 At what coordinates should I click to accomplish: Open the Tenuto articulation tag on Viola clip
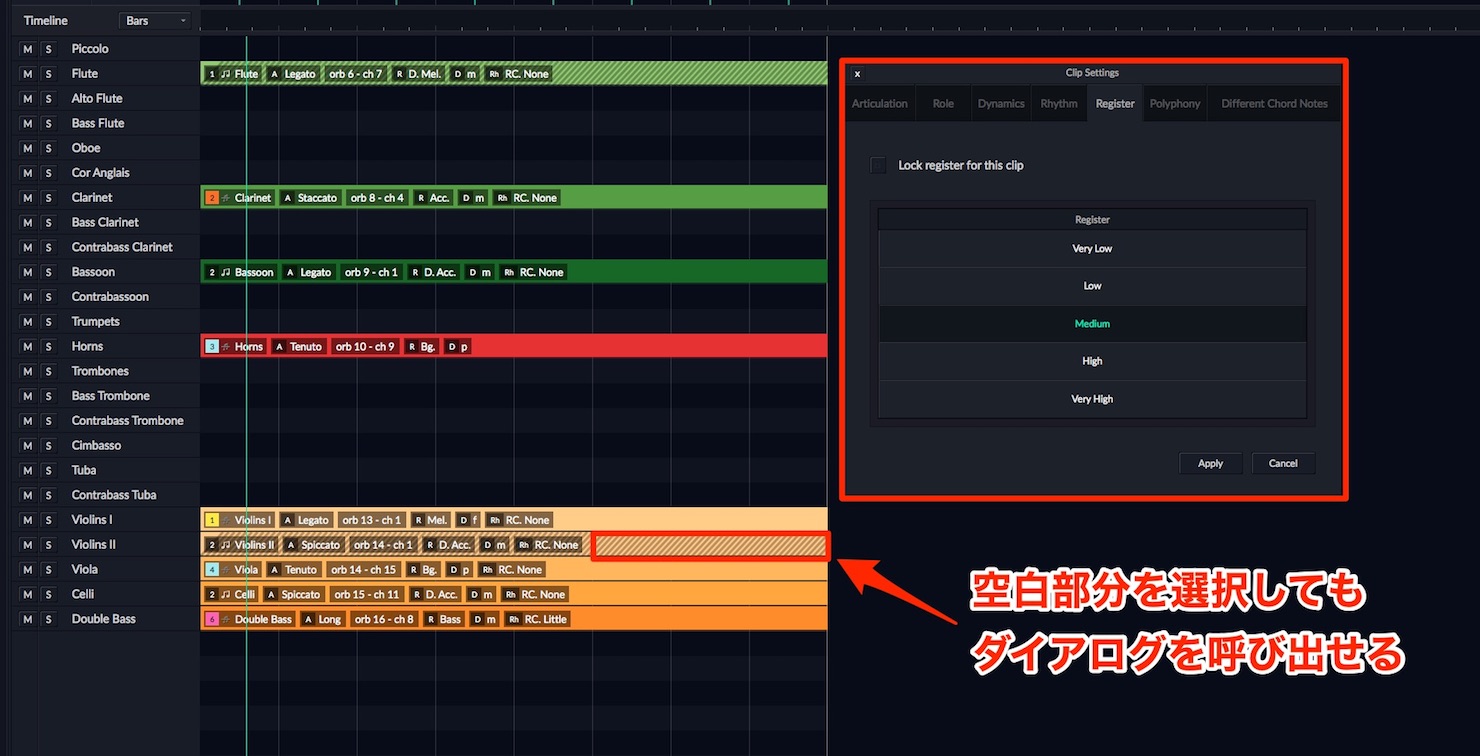pyautogui.click(x=294, y=570)
